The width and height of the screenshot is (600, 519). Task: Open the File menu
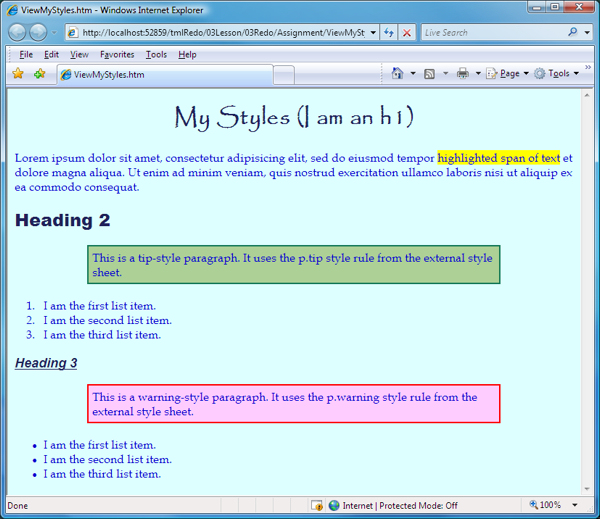click(x=26, y=55)
